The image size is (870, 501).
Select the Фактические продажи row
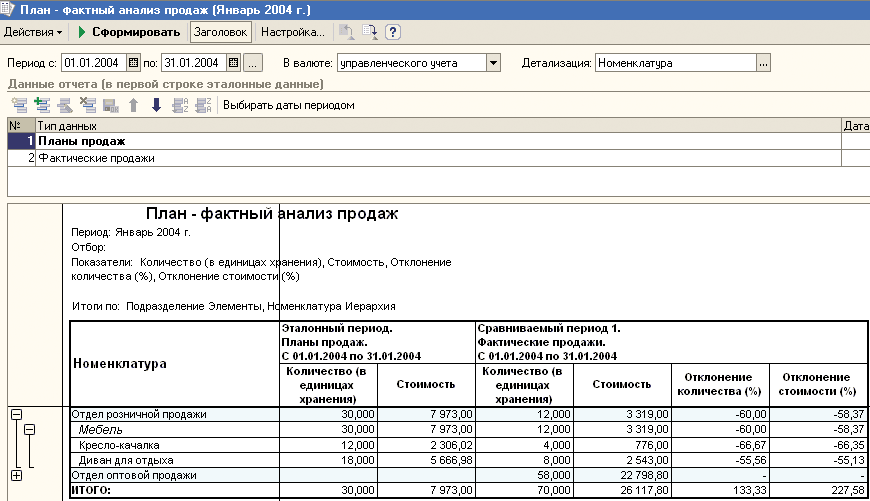[x=96, y=158]
